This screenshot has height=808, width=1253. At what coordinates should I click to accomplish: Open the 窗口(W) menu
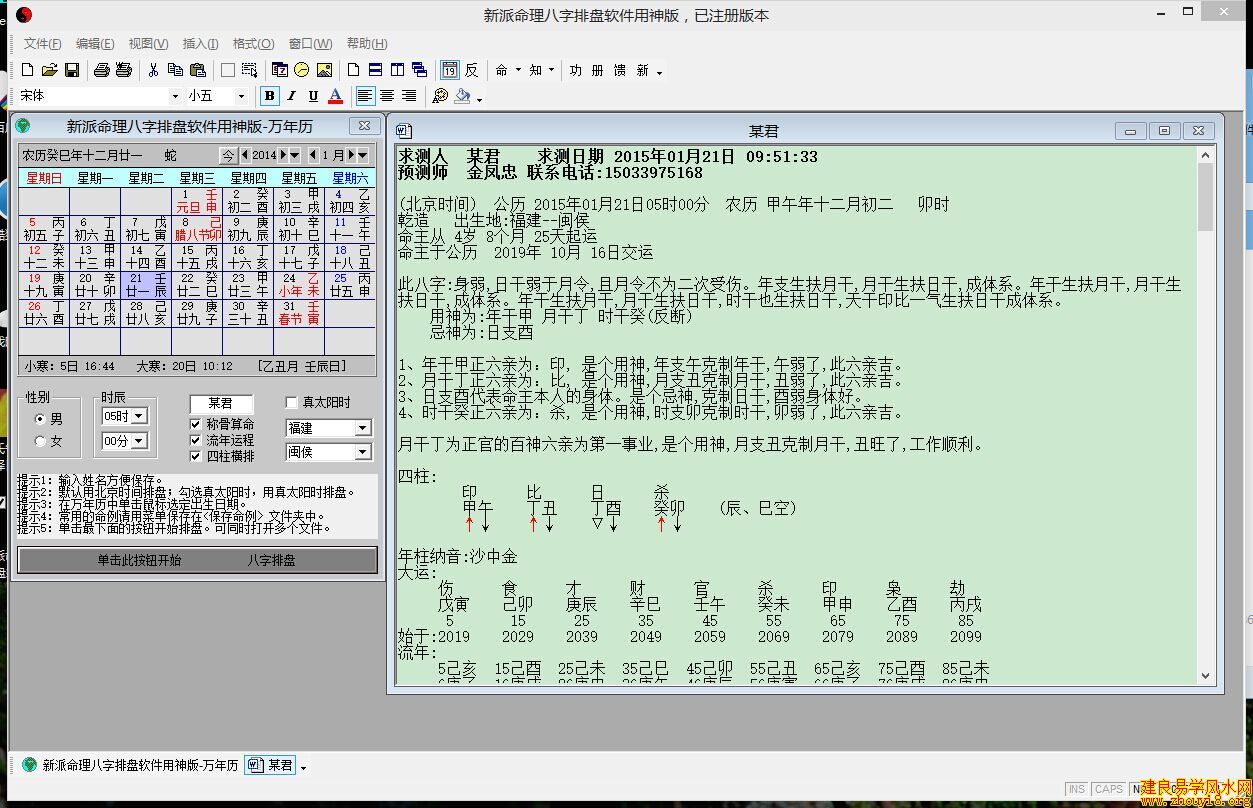(310, 44)
